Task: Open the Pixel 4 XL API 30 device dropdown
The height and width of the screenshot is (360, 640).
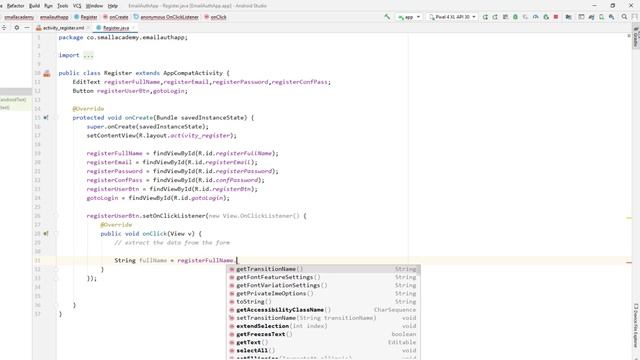Action: point(452,17)
